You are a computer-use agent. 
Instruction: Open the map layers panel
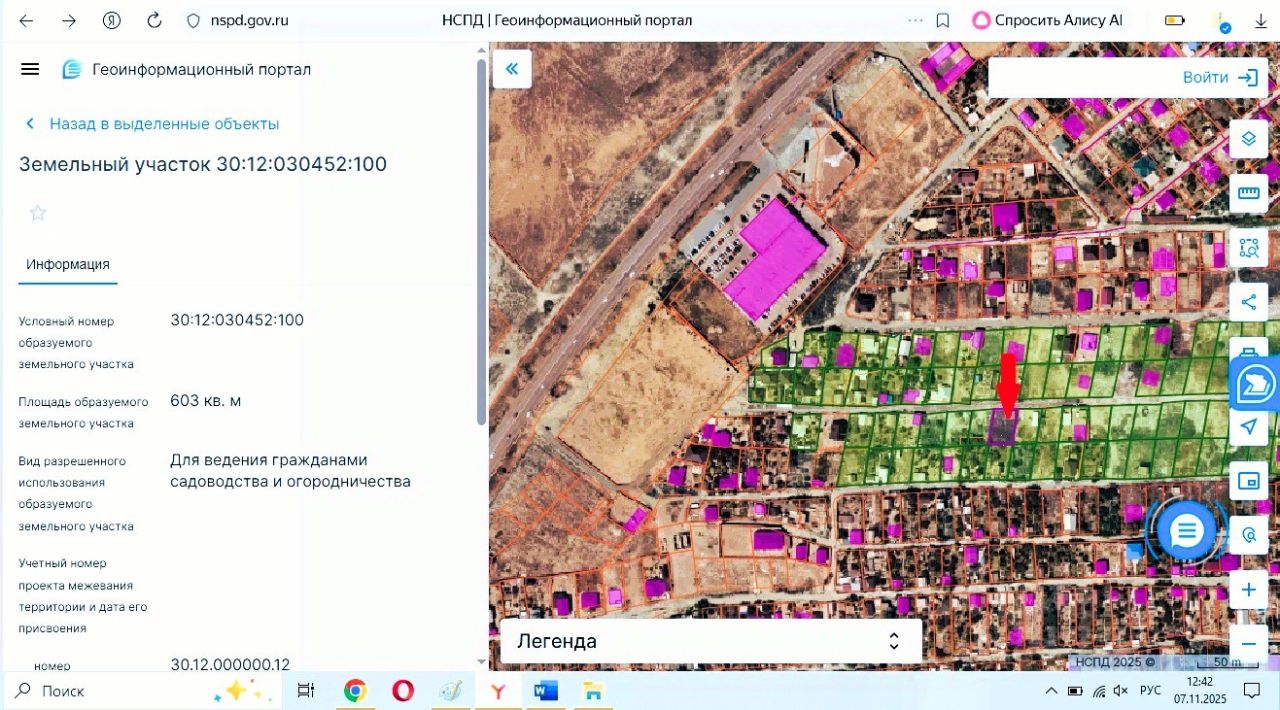[1248, 138]
